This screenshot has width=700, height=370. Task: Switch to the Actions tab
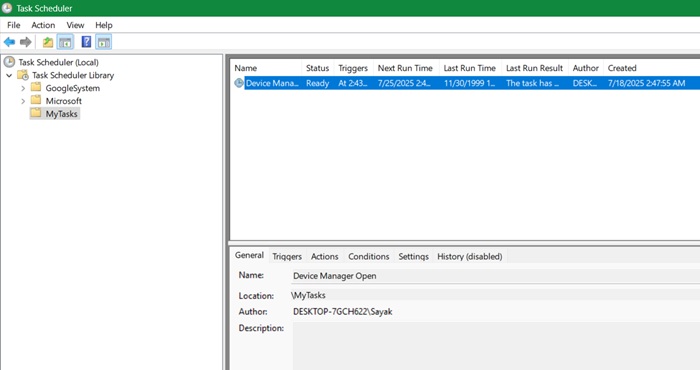click(x=325, y=257)
